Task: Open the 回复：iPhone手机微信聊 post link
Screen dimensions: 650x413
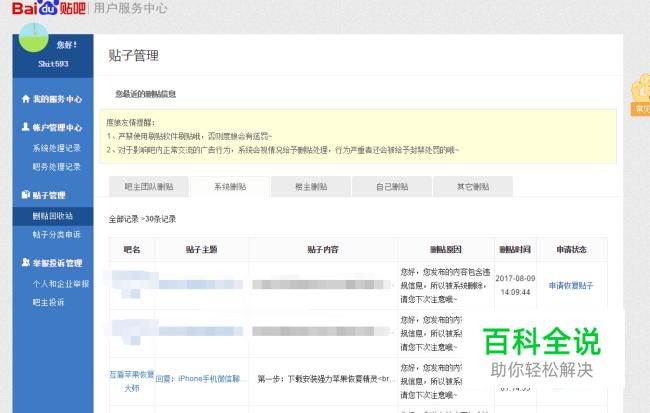Action: [x=198, y=379]
